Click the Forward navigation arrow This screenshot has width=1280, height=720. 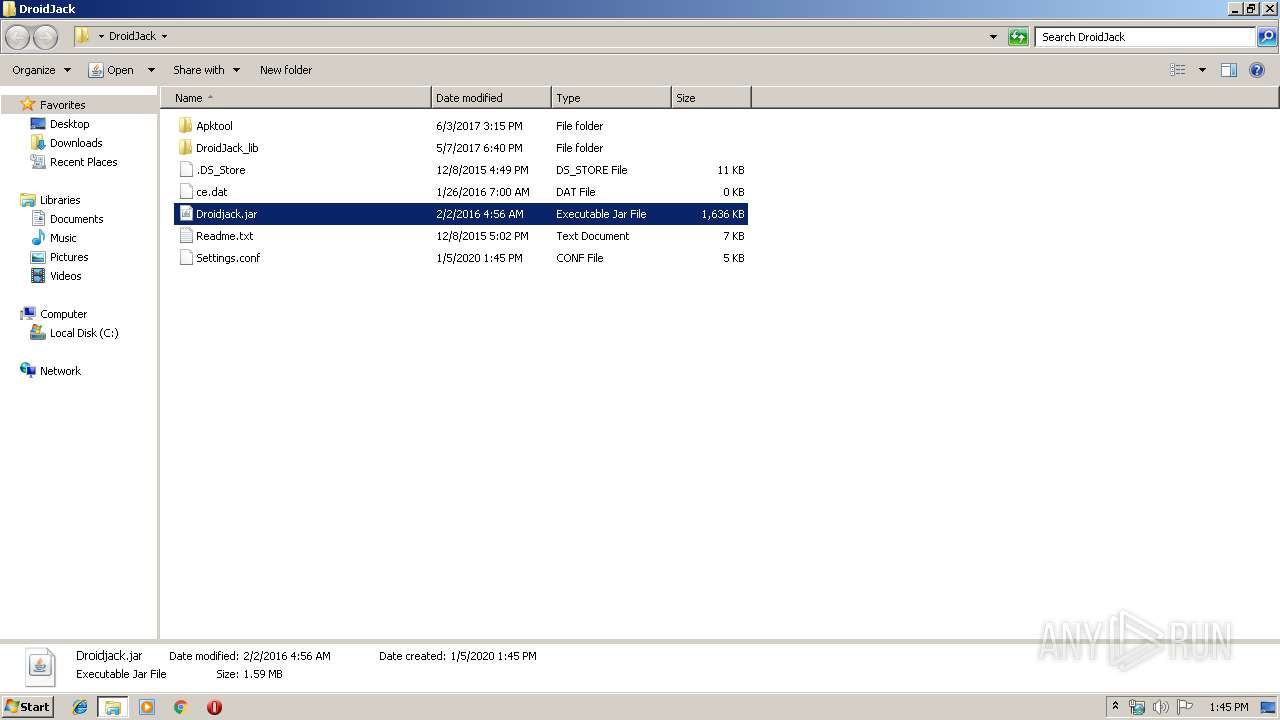pyautogui.click(x=46, y=37)
